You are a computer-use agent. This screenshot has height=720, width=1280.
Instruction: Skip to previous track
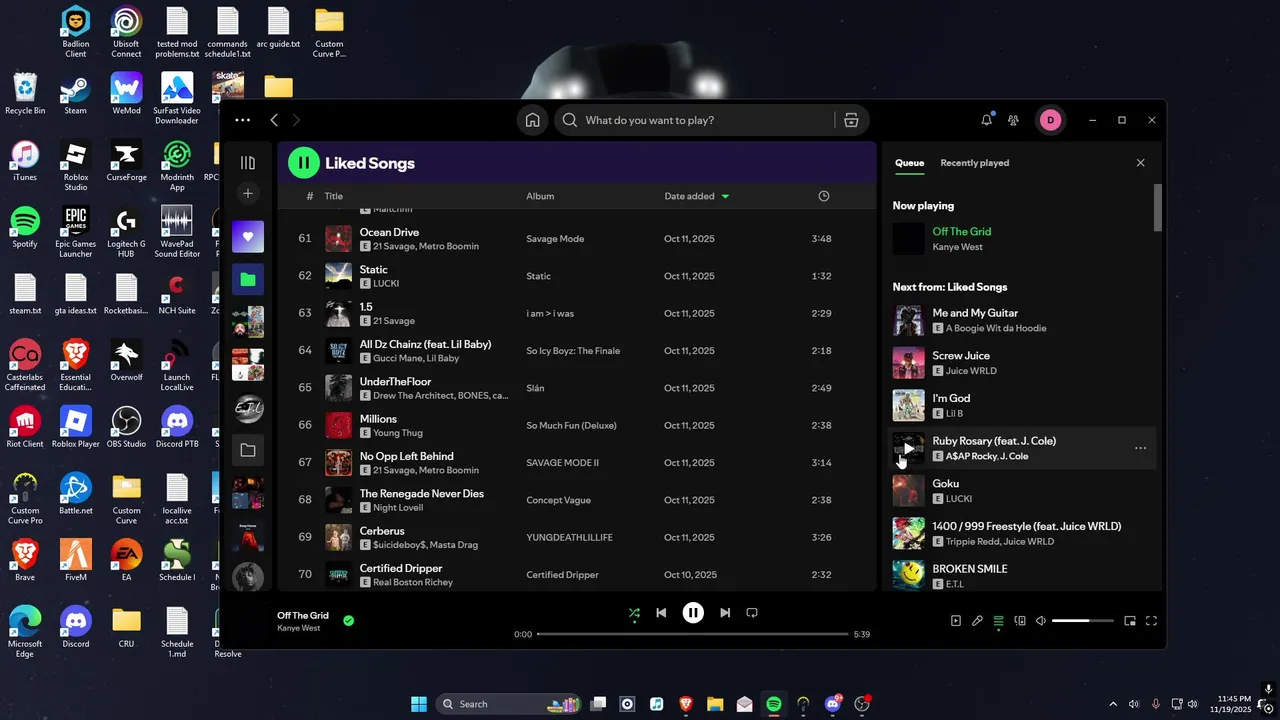click(661, 613)
